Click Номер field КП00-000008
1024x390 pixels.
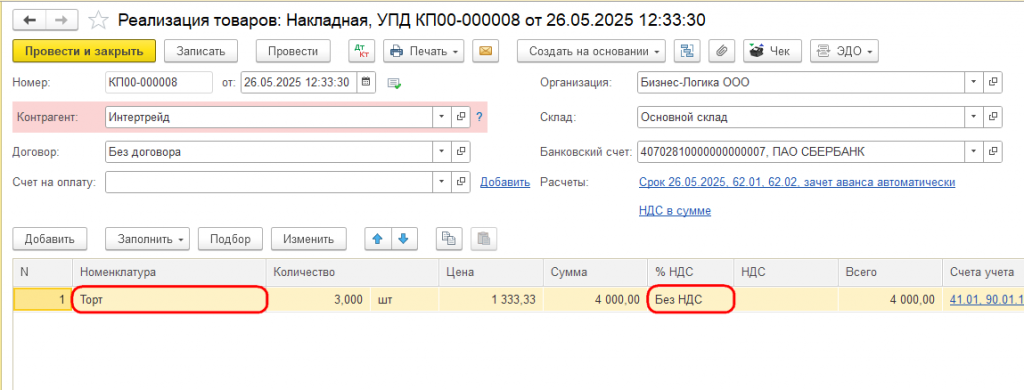pyautogui.click(x=159, y=82)
